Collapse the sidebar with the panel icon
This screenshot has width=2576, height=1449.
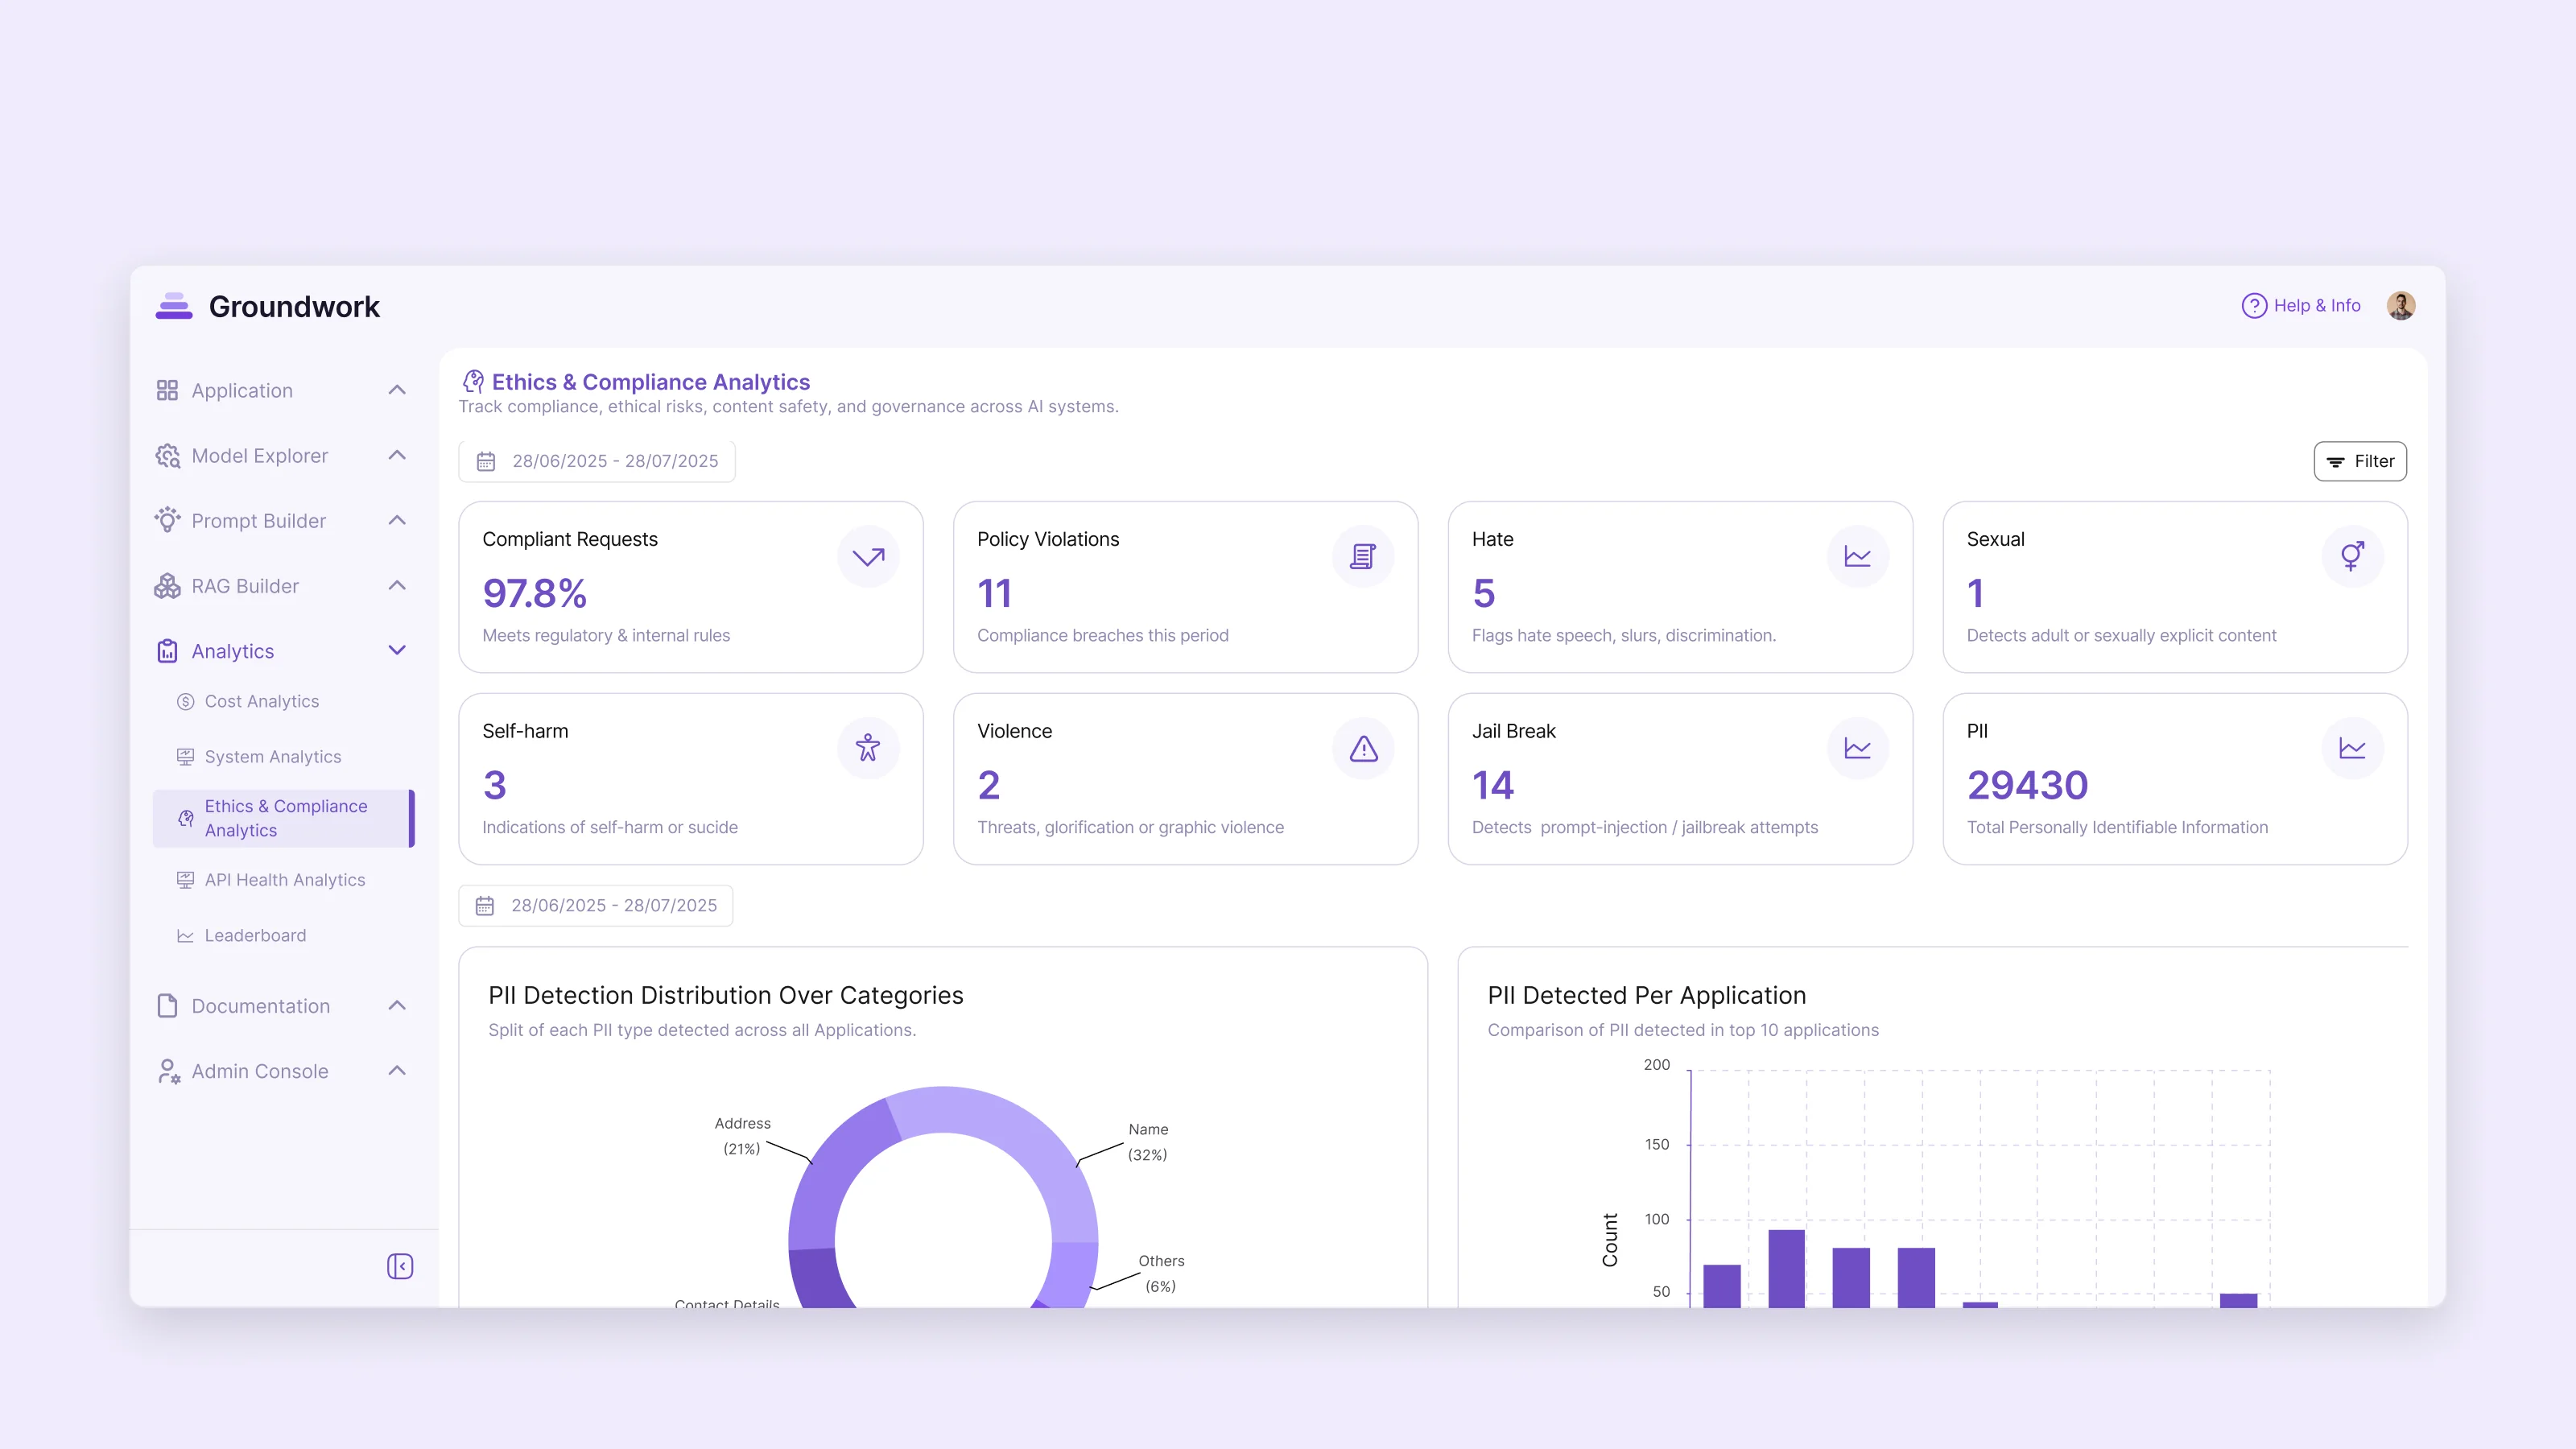coord(400,1266)
